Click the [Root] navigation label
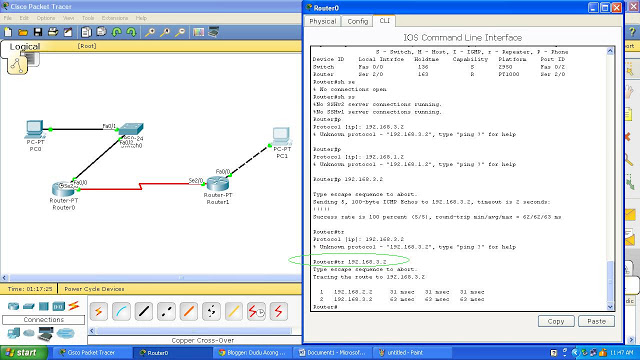The height and width of the screenshot is (360, 640). 87,46
